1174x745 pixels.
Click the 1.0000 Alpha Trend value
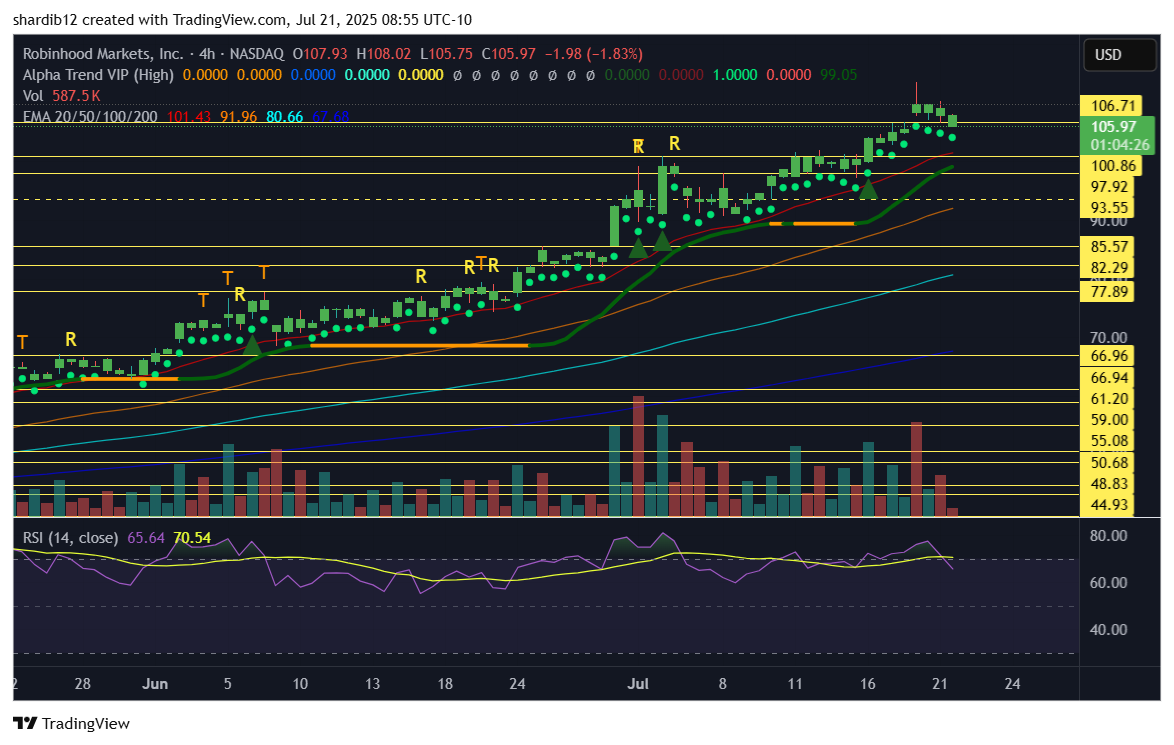(x=734, y=75)
